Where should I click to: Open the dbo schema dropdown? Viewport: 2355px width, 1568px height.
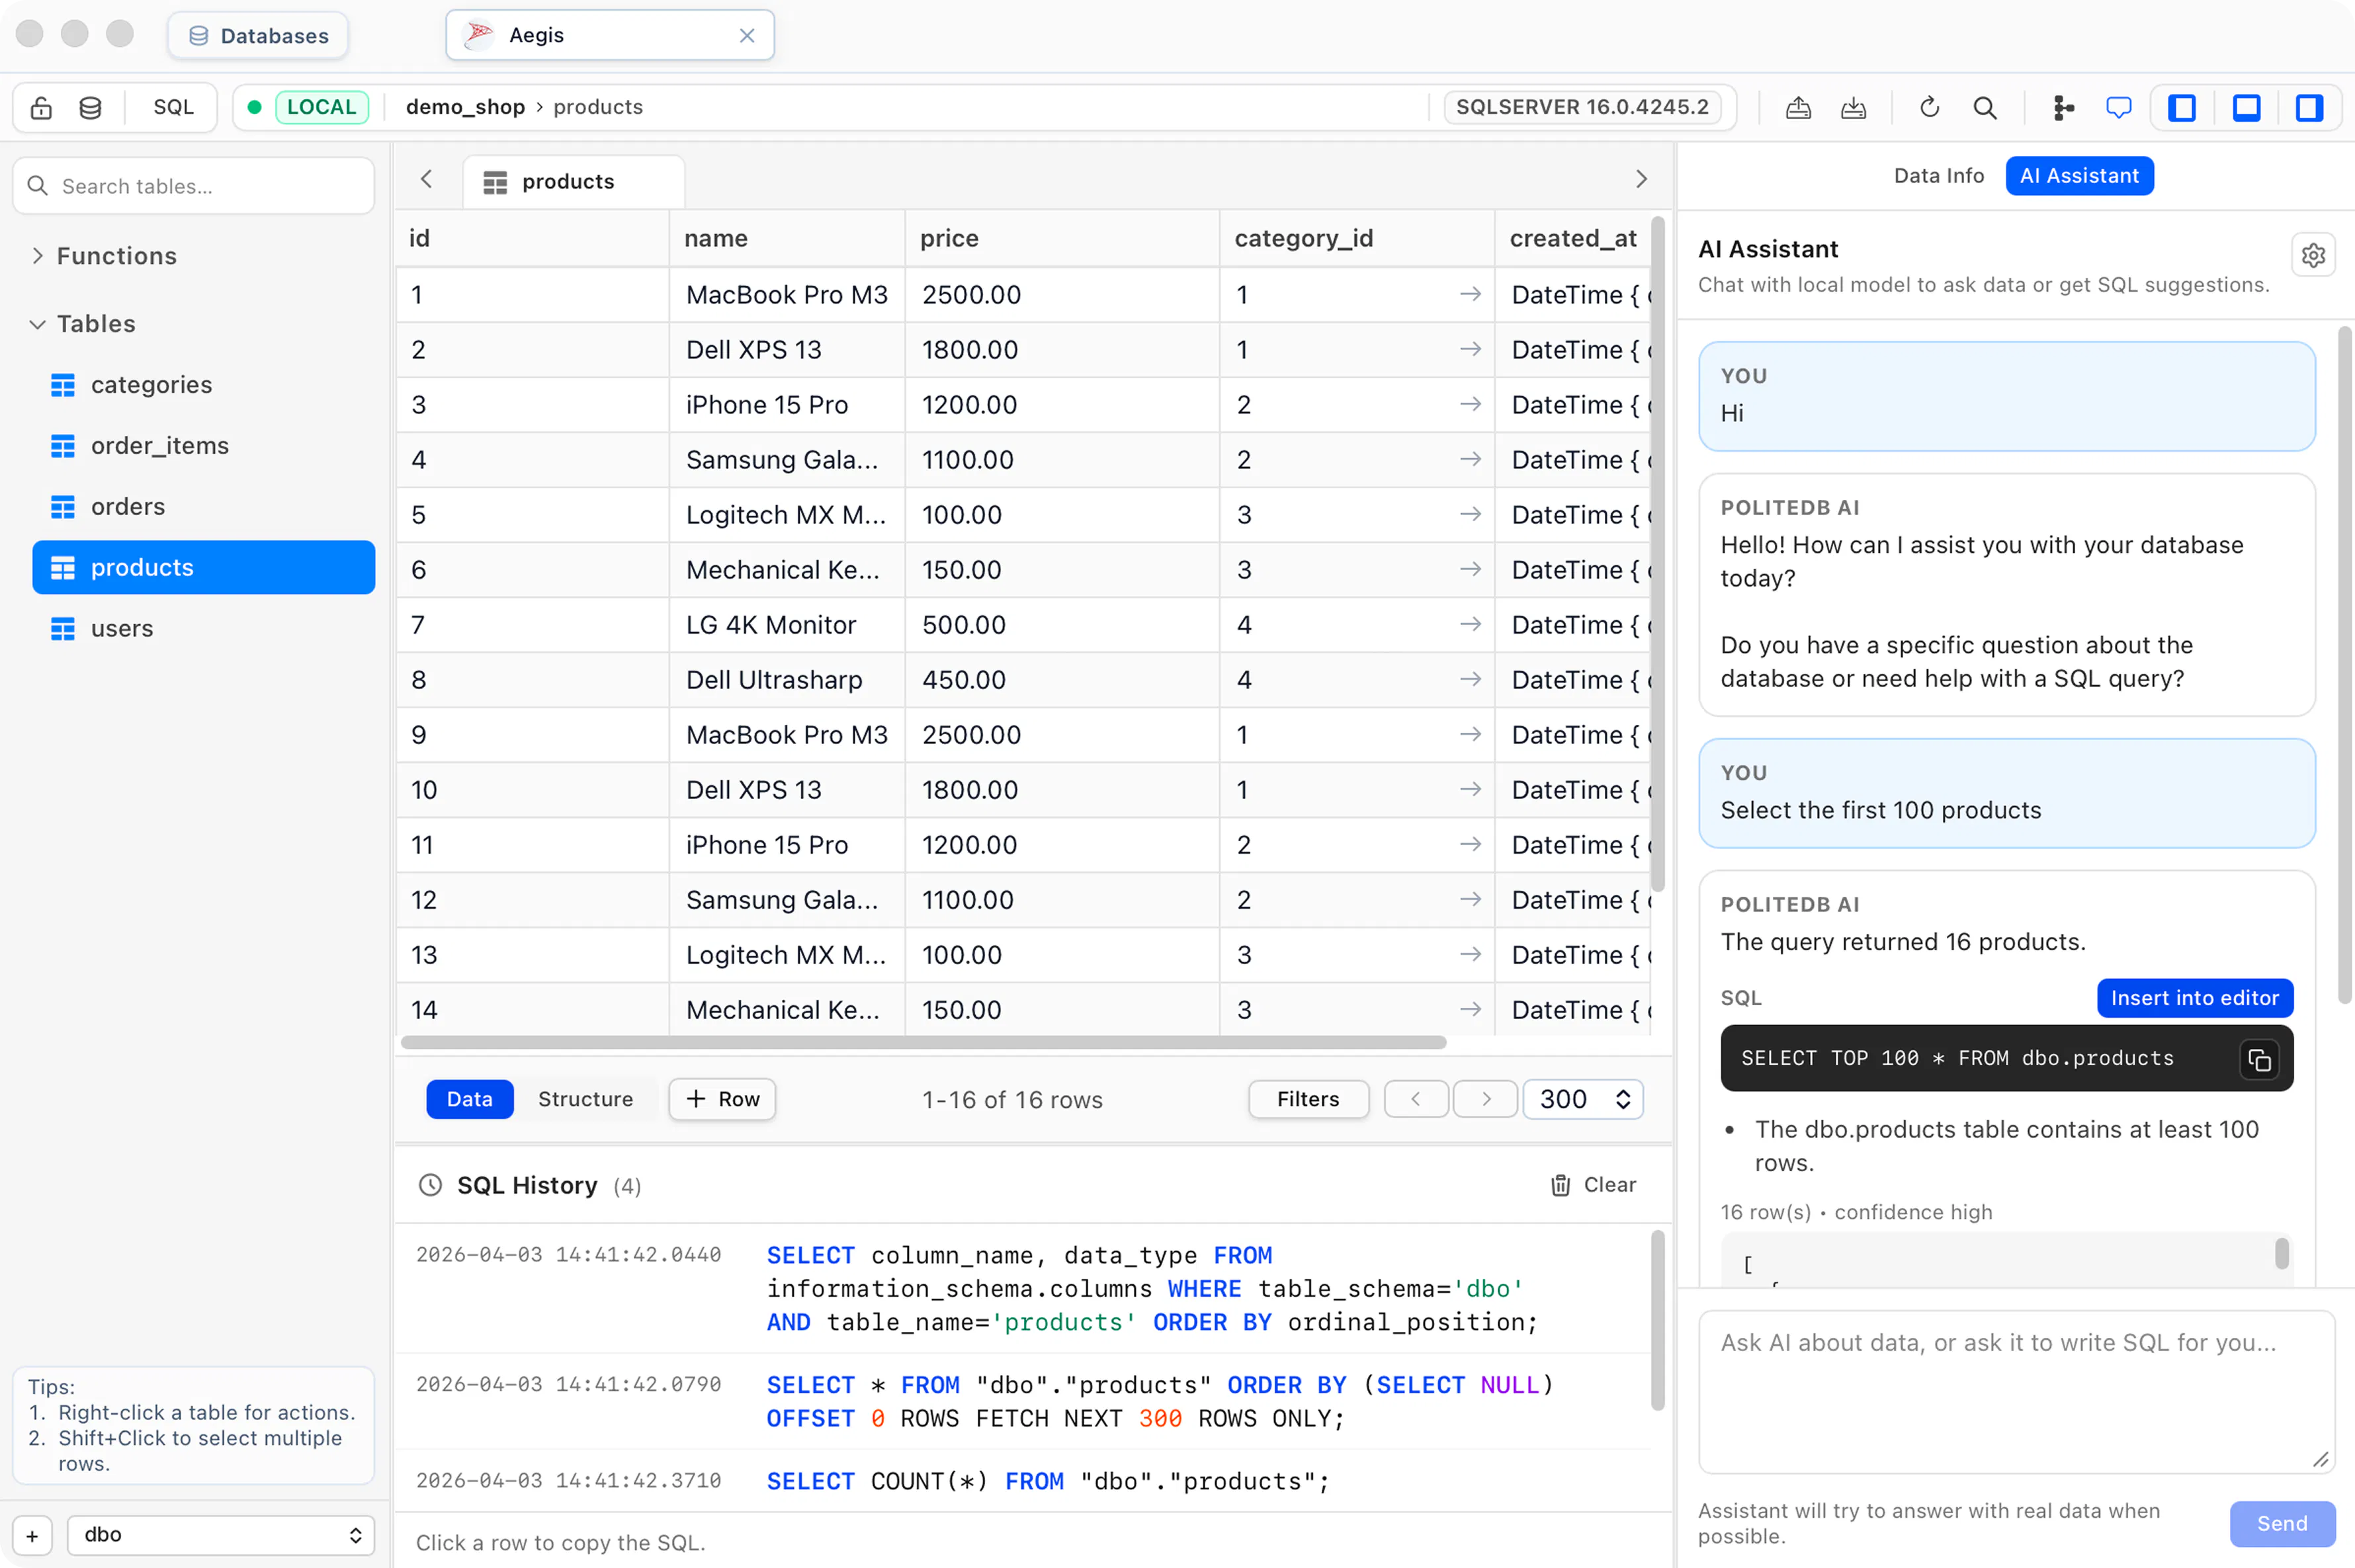[x=220, y=1535]
